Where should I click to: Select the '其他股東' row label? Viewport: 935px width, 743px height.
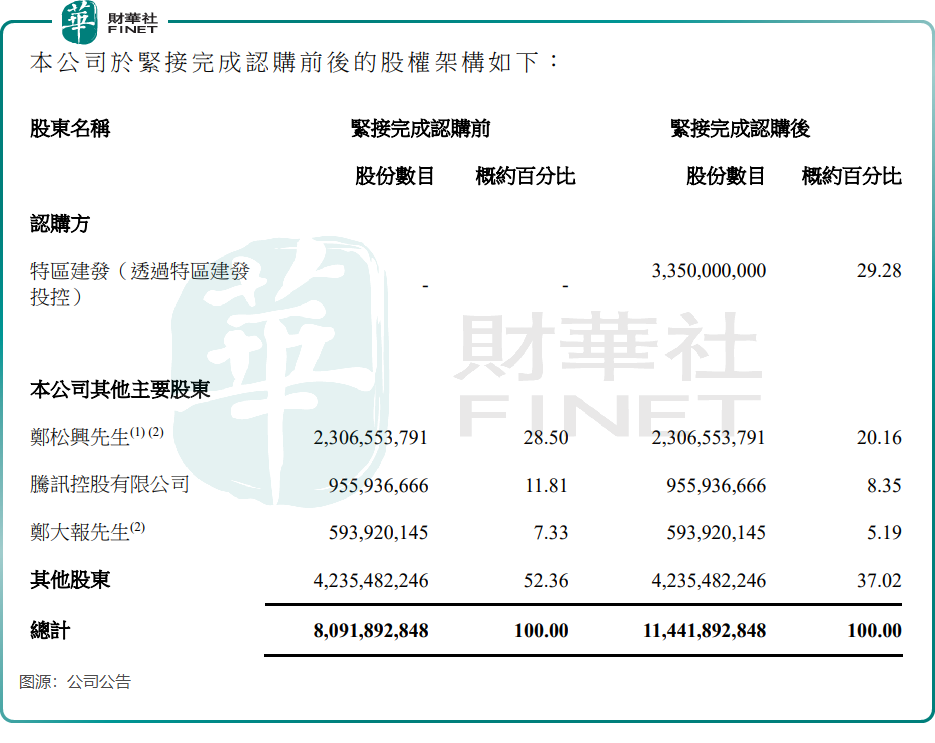pos(70,580)
